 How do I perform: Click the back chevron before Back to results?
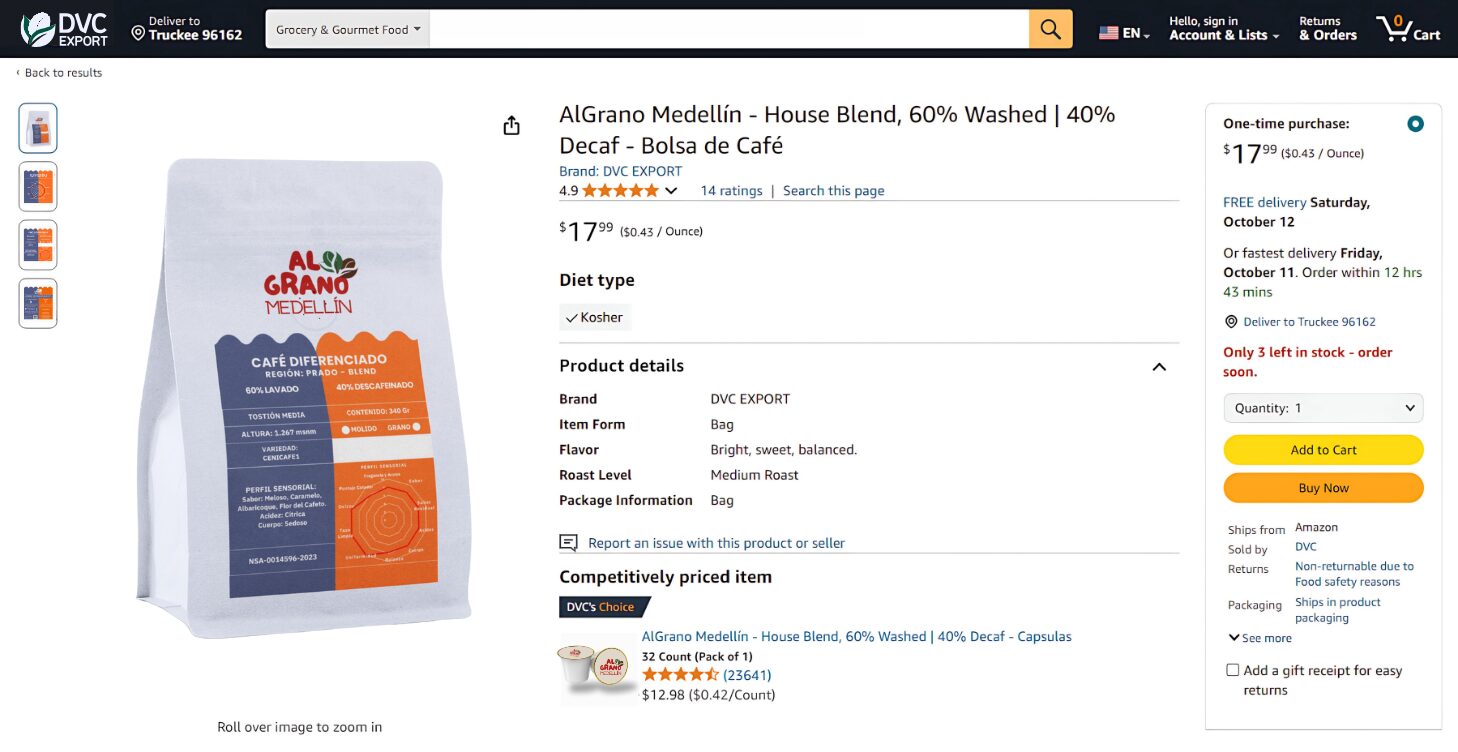tap(16, 72)
